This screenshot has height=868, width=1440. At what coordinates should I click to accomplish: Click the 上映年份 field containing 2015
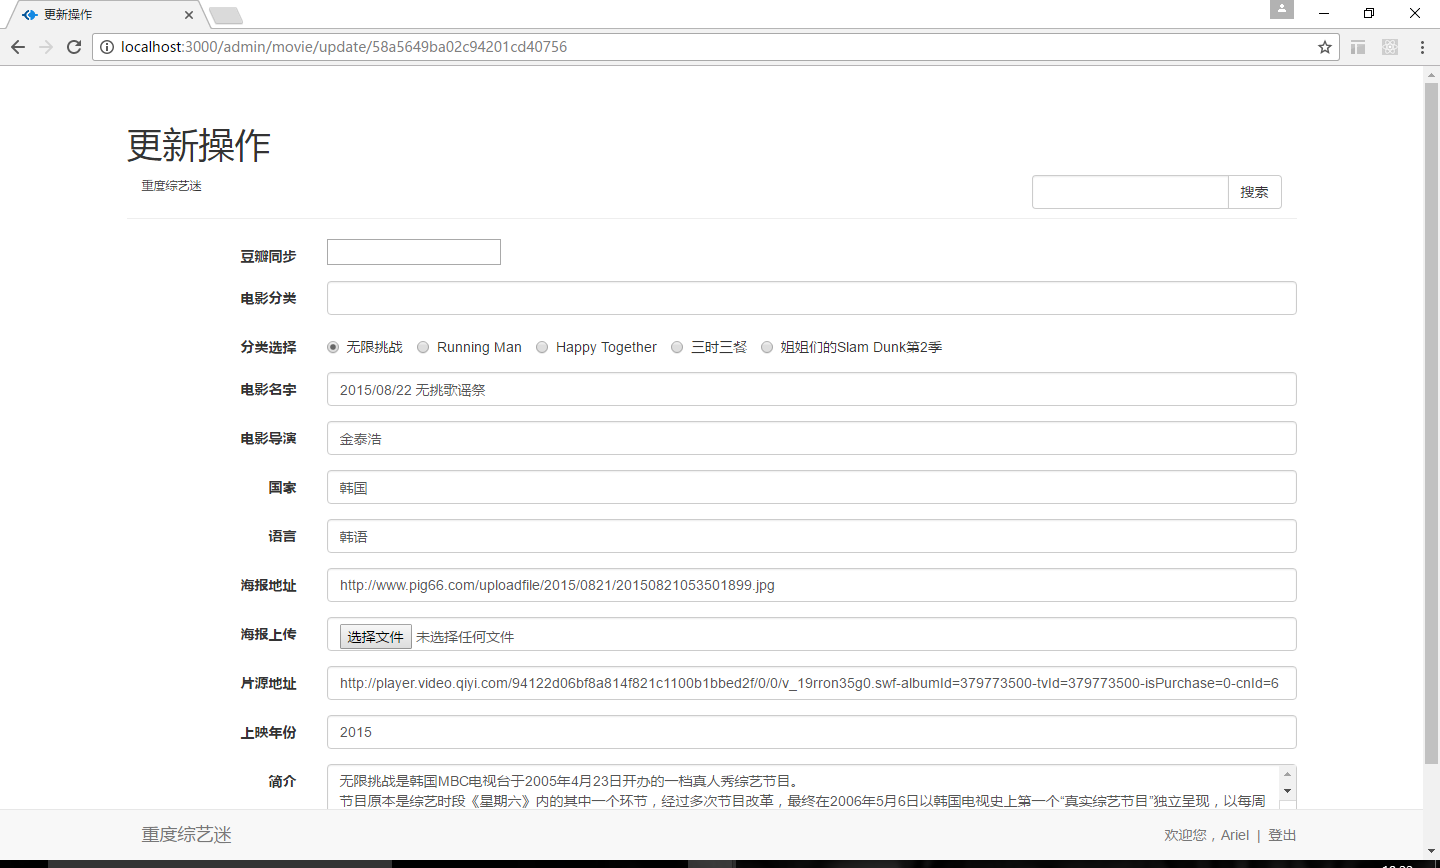pos(811,732)
